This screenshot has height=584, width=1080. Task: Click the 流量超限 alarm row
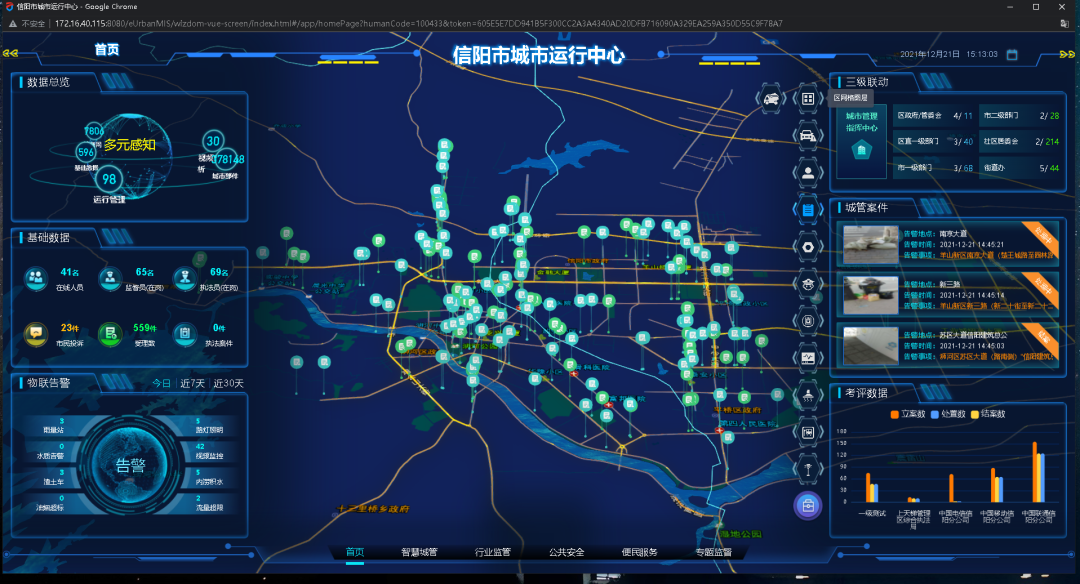point(209,503)
